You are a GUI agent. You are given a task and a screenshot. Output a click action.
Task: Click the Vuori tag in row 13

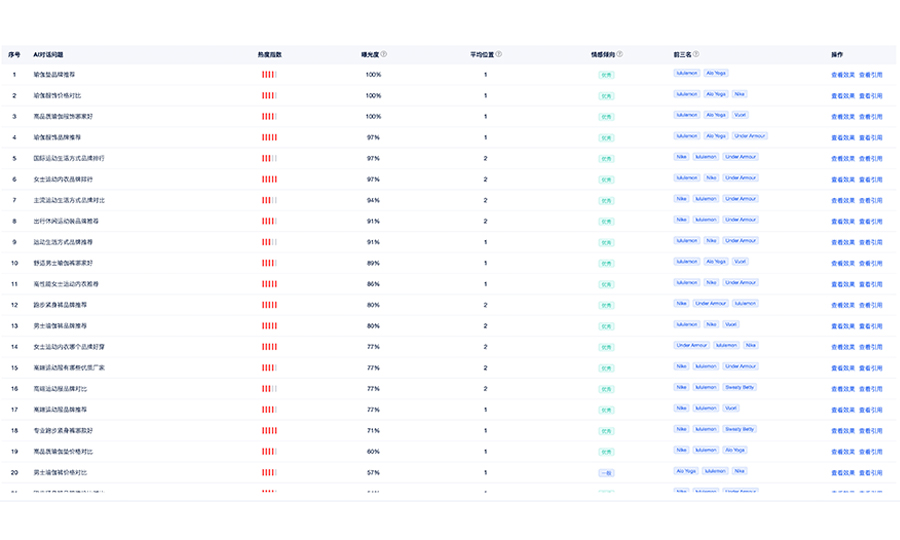point(731,324)
